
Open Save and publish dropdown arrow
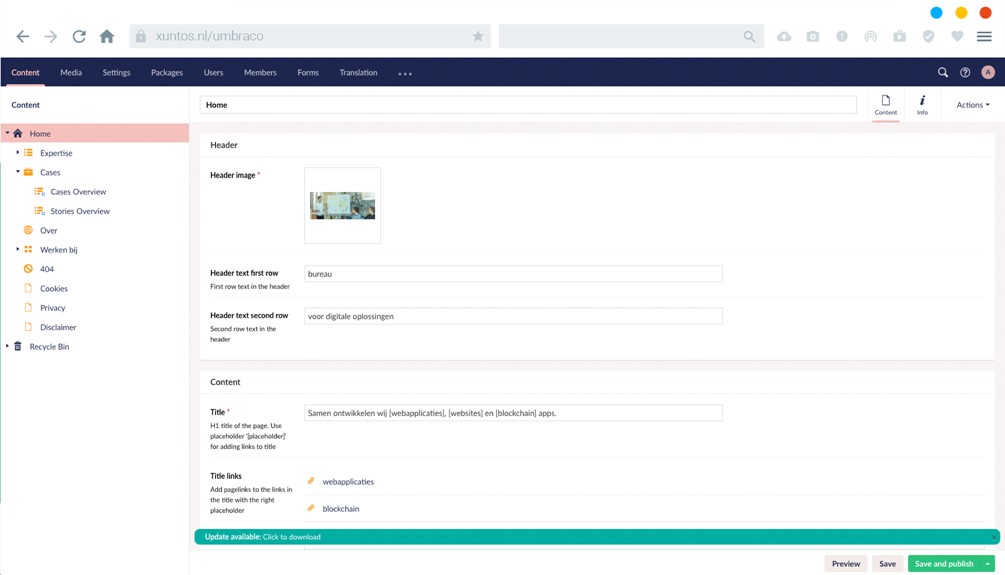pyautogui.click(x=988, y=564)
